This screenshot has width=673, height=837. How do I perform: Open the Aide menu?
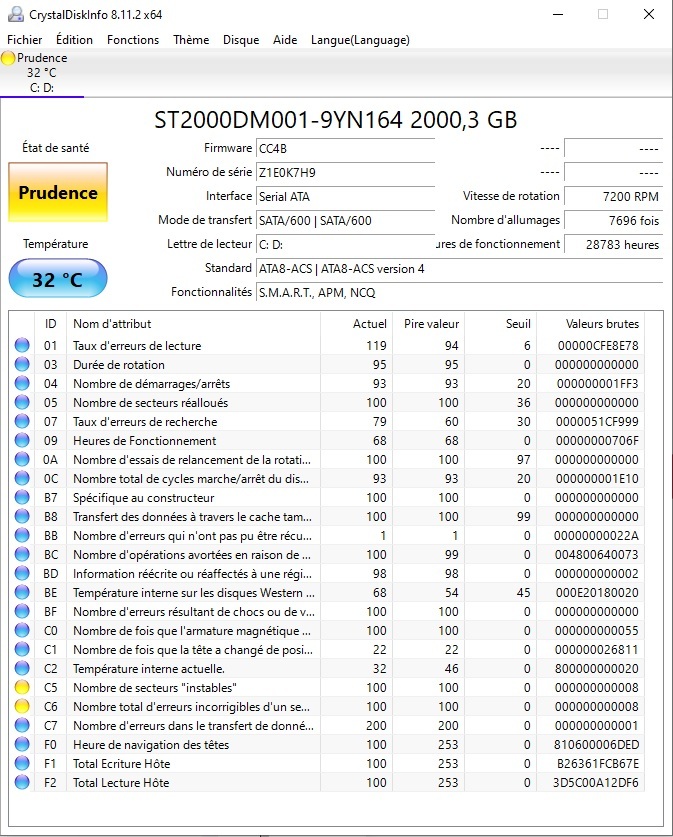point(285,40)
